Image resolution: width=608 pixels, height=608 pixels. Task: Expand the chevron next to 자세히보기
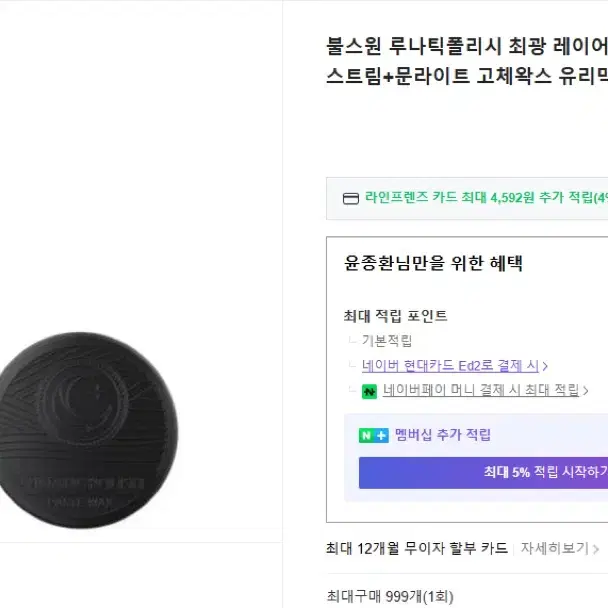(595, 549)
